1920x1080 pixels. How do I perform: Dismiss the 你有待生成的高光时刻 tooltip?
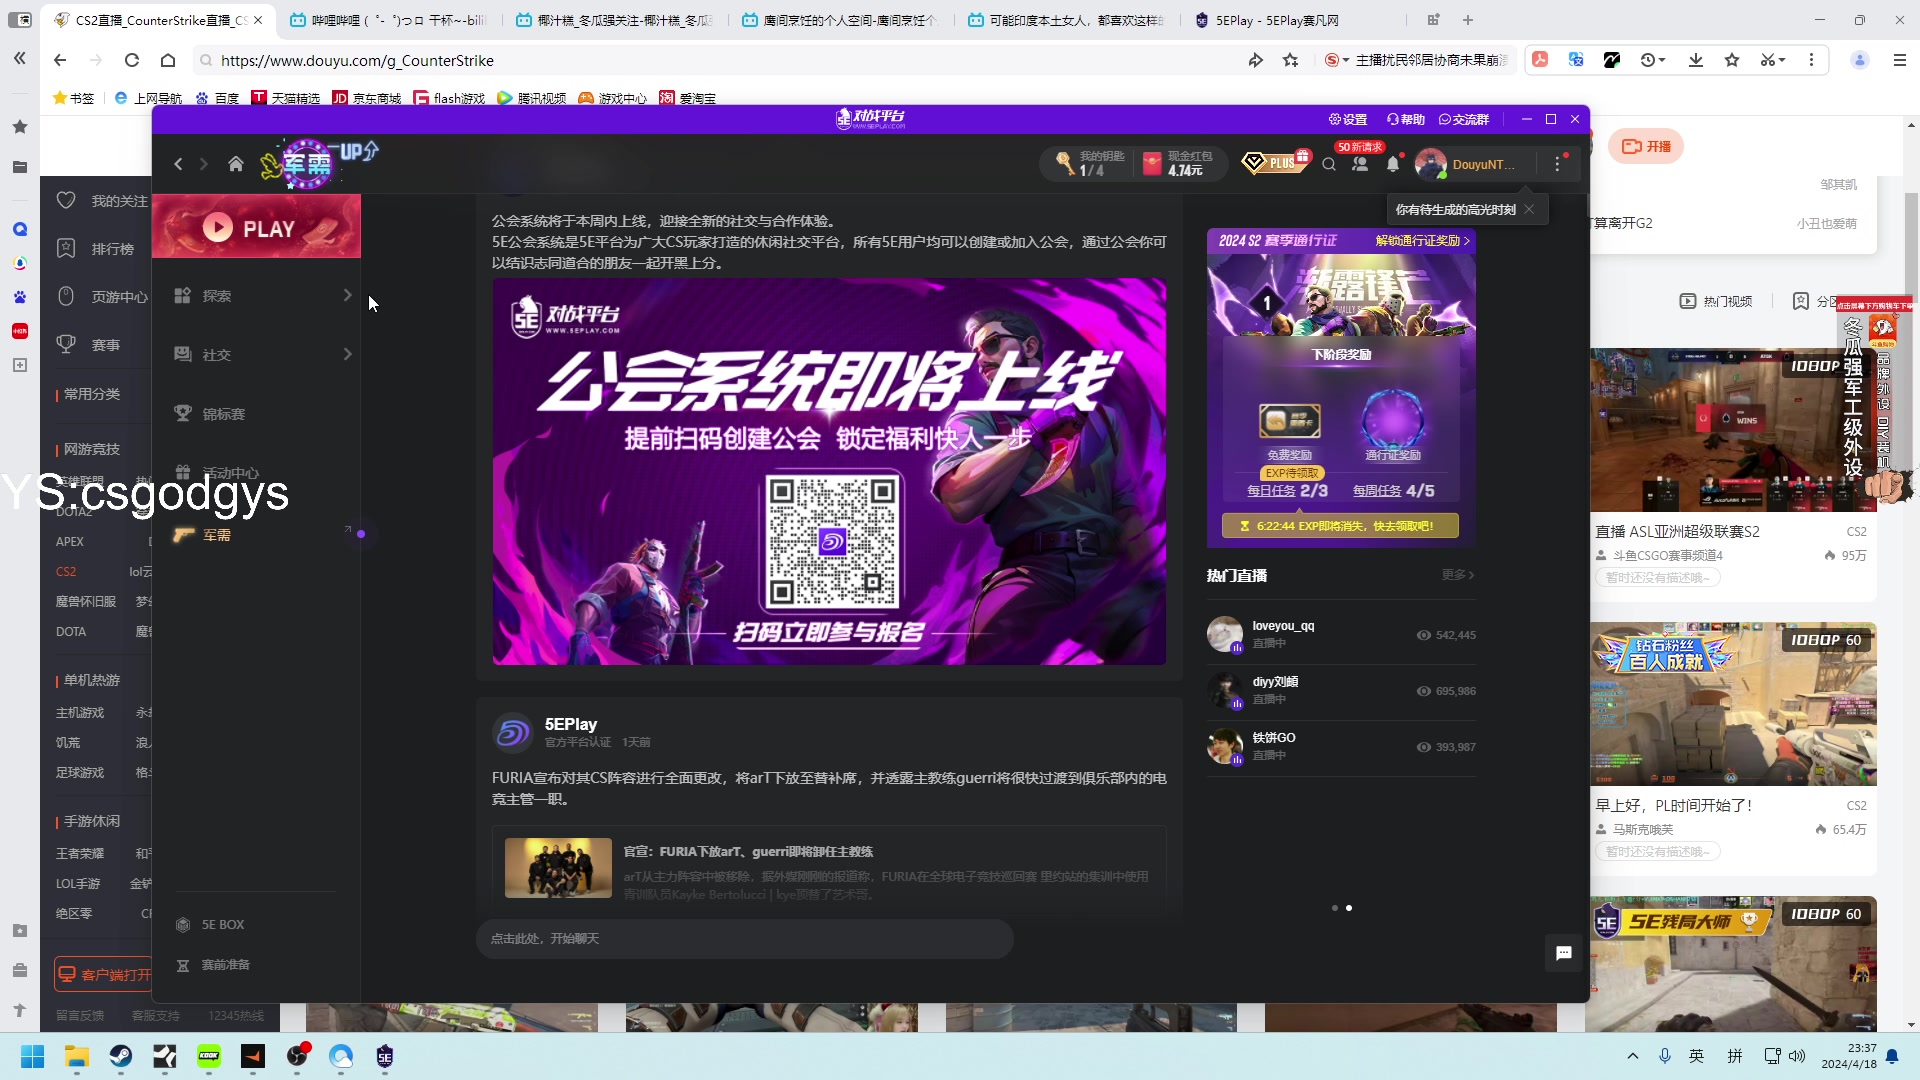[1529, 209]
